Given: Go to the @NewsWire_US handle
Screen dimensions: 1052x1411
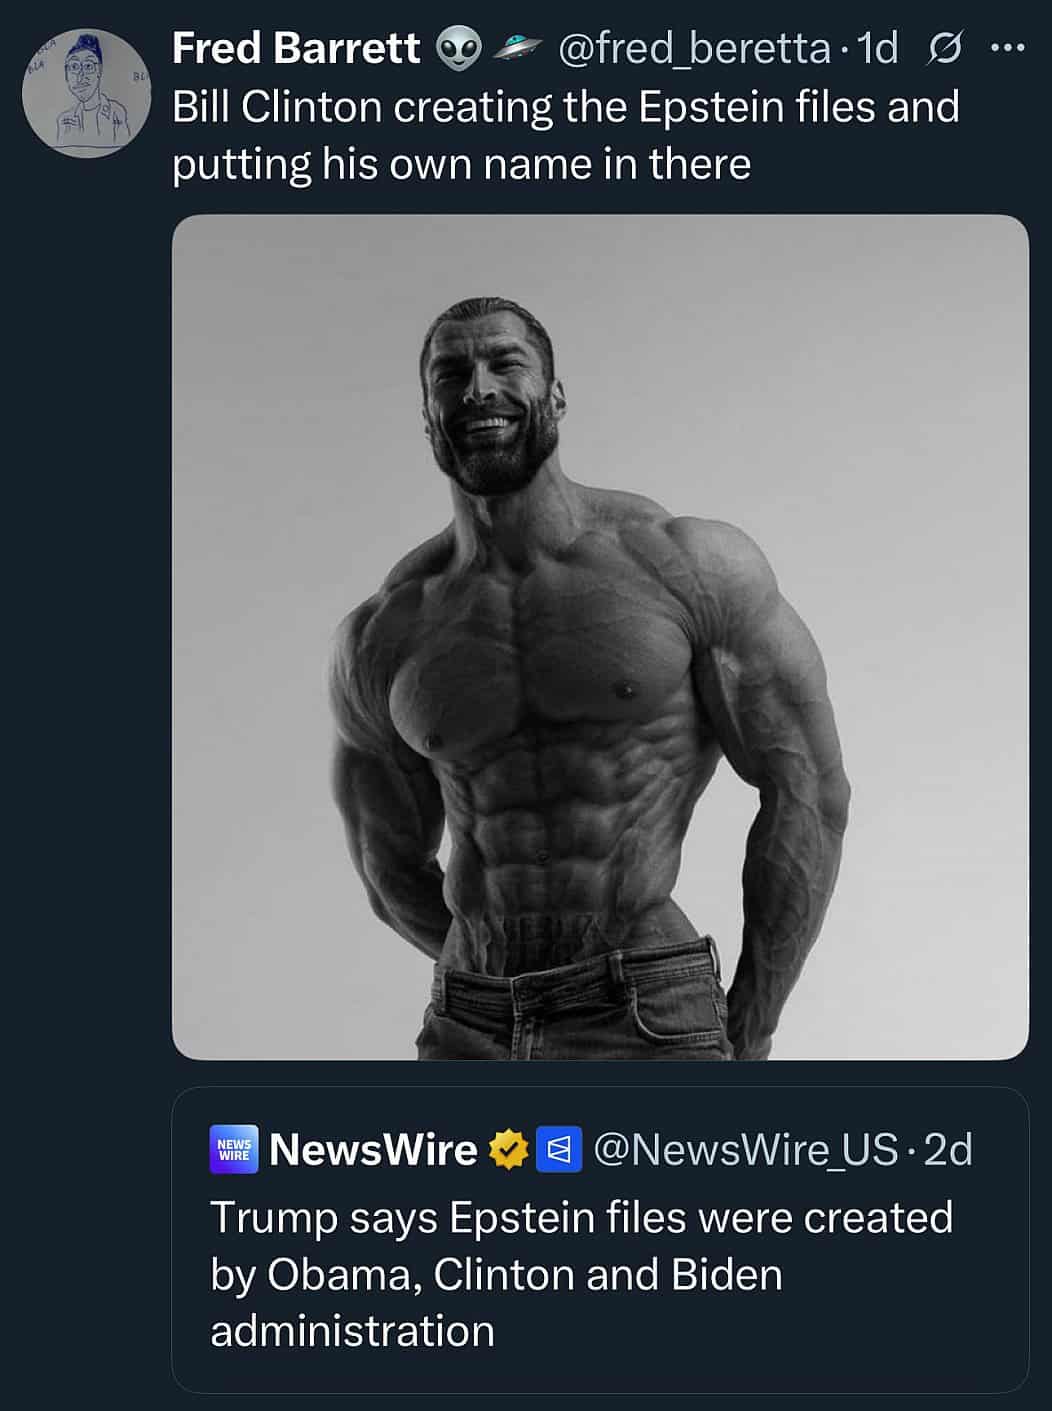Looking at the screenshot, I should (746, 1150).
